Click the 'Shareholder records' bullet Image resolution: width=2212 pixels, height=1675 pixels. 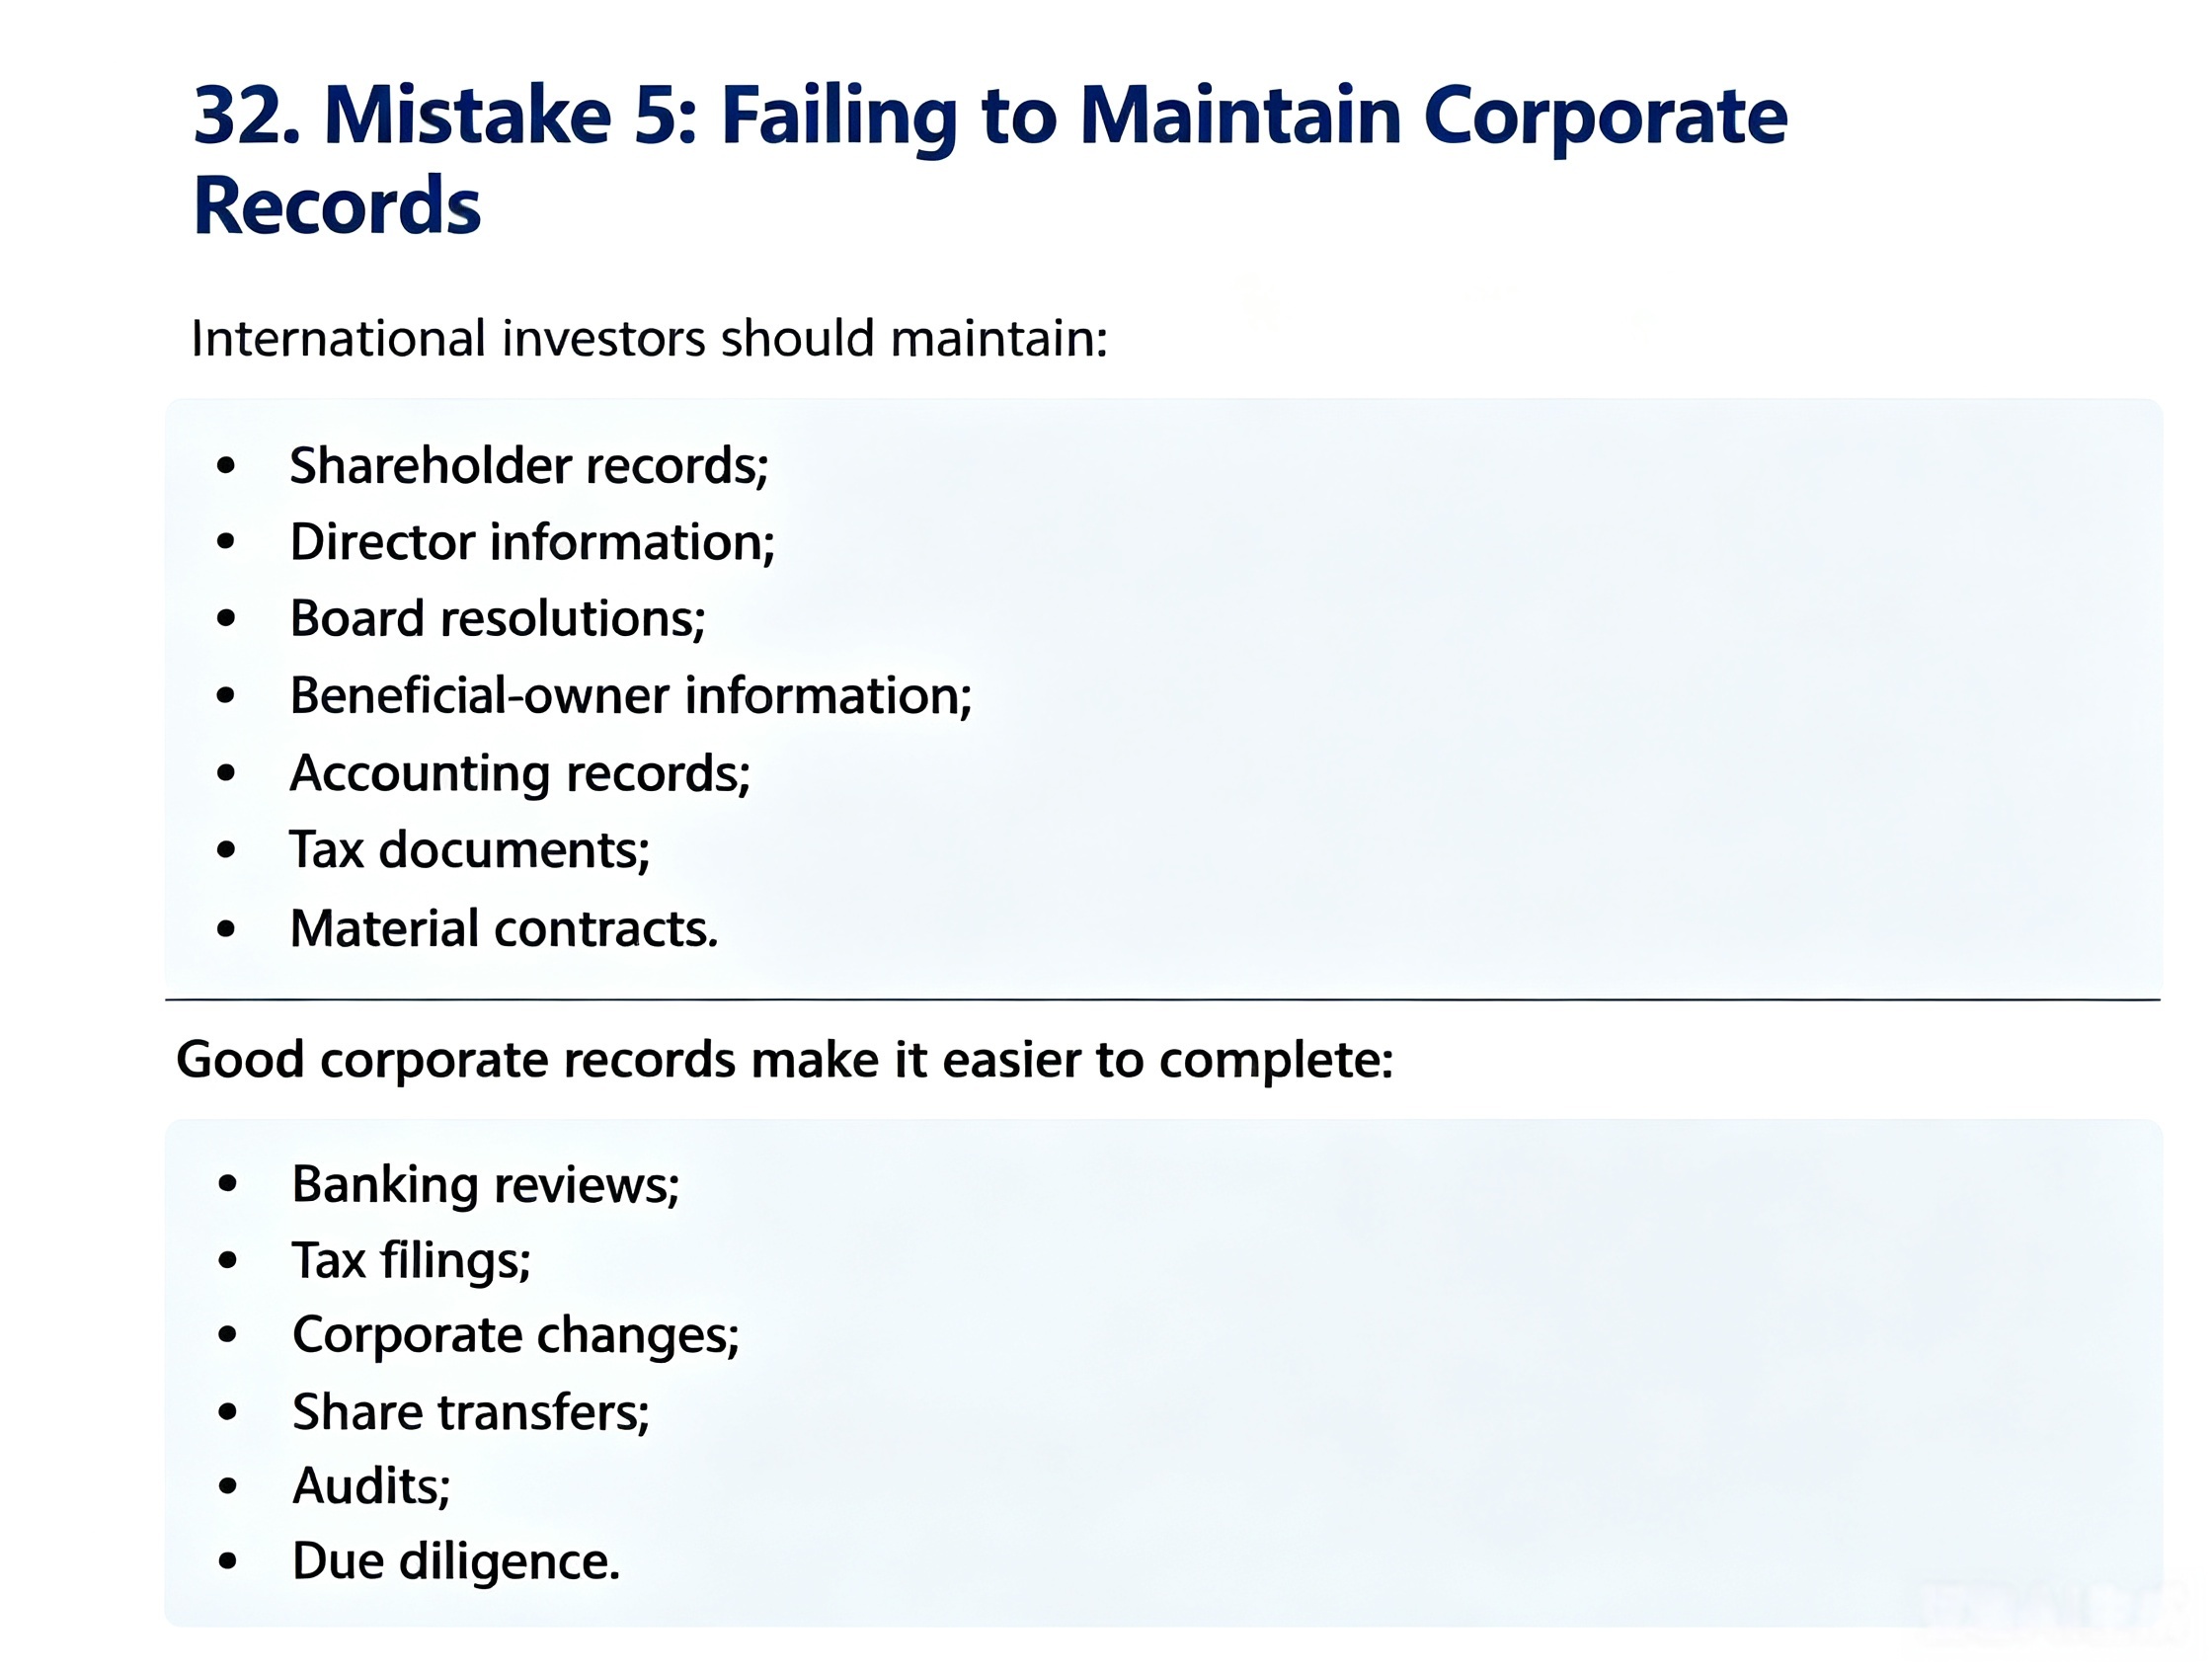tap(529, 466)
